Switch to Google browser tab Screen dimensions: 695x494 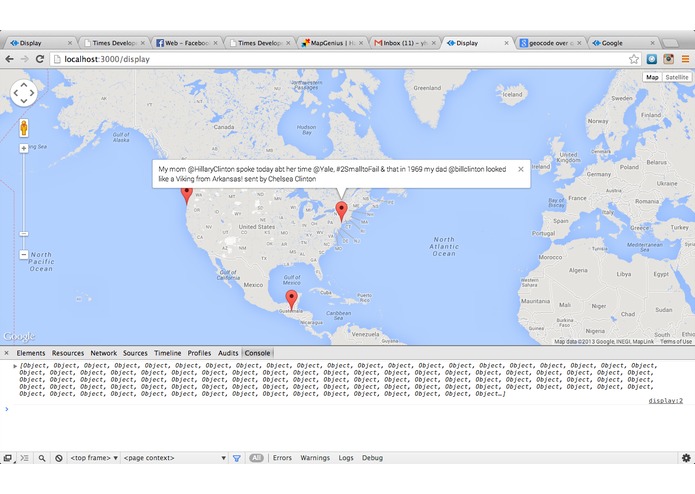[623, 43]
